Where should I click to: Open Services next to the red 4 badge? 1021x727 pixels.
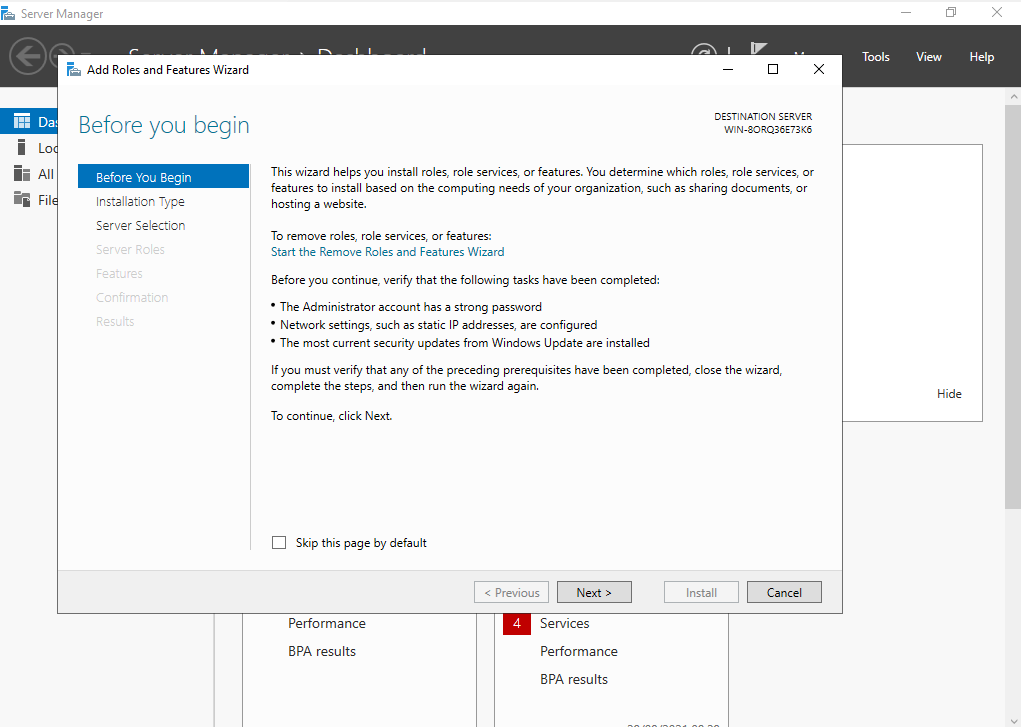point(565,623)
